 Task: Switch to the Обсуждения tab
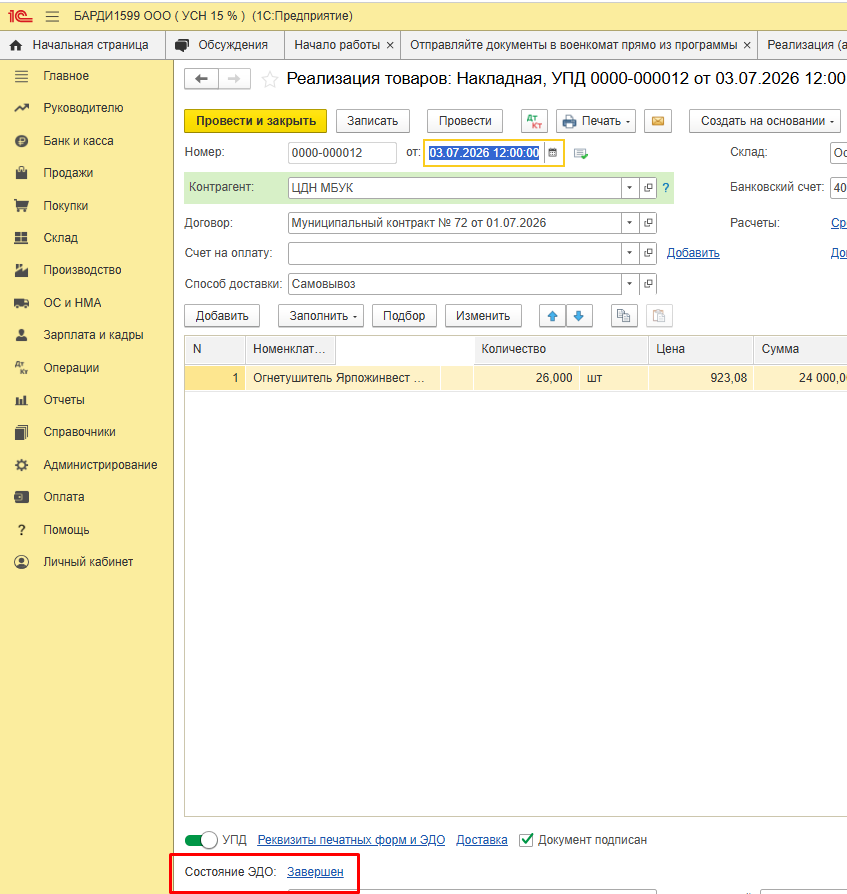point(225,45)
